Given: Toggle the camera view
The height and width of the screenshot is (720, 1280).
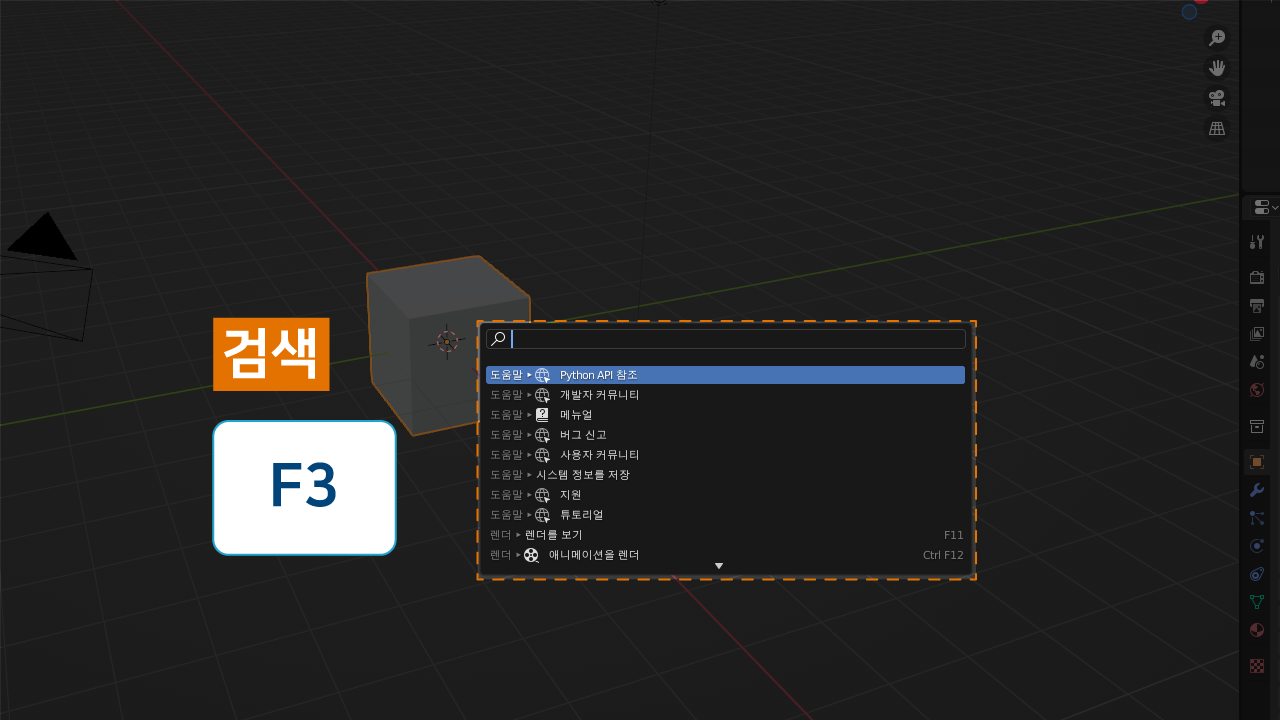Looking at the screenshot, I should [1217, 98].
